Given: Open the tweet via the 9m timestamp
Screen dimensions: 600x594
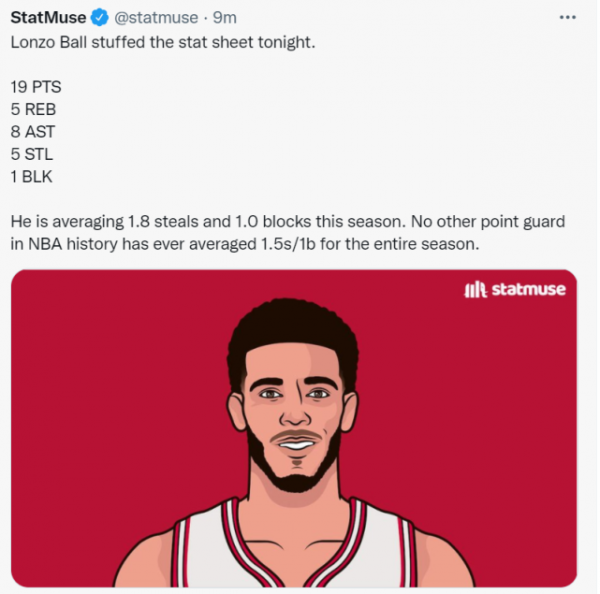Looking at the screenshot, I should click(x=225, y=18).
